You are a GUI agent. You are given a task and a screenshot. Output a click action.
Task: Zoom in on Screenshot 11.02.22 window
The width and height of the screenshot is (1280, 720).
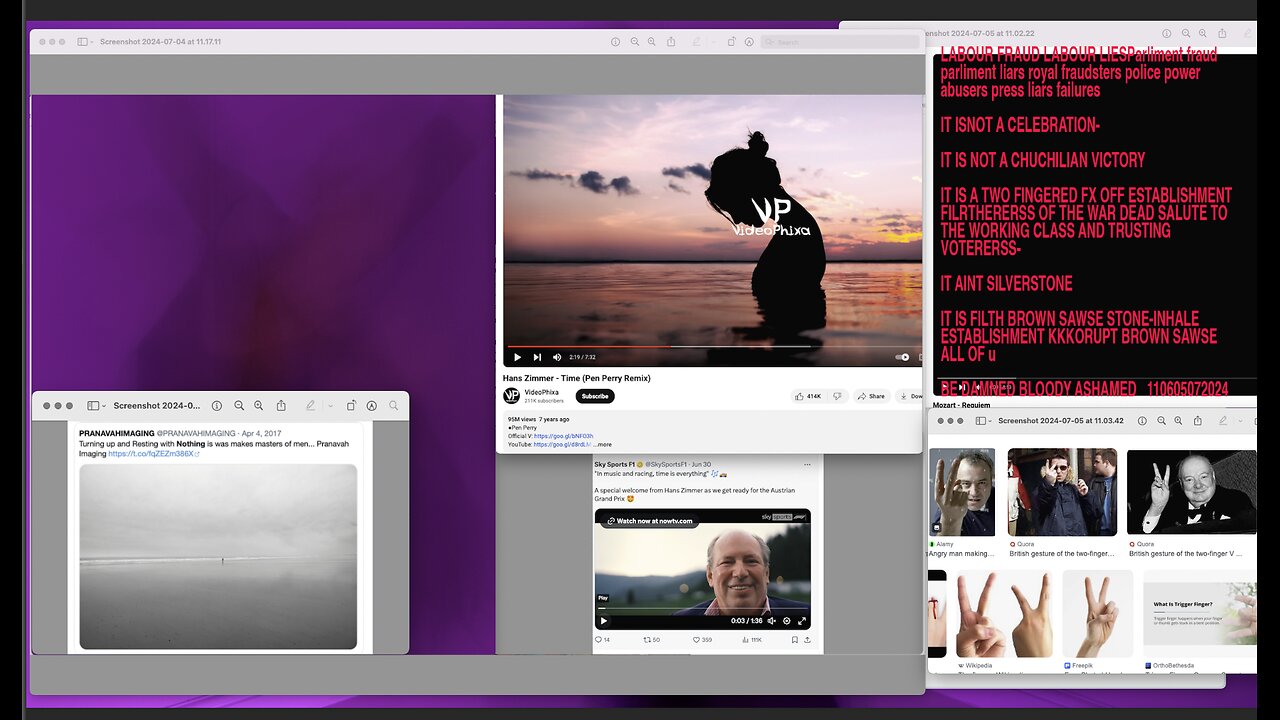[x=1204, y=33]
